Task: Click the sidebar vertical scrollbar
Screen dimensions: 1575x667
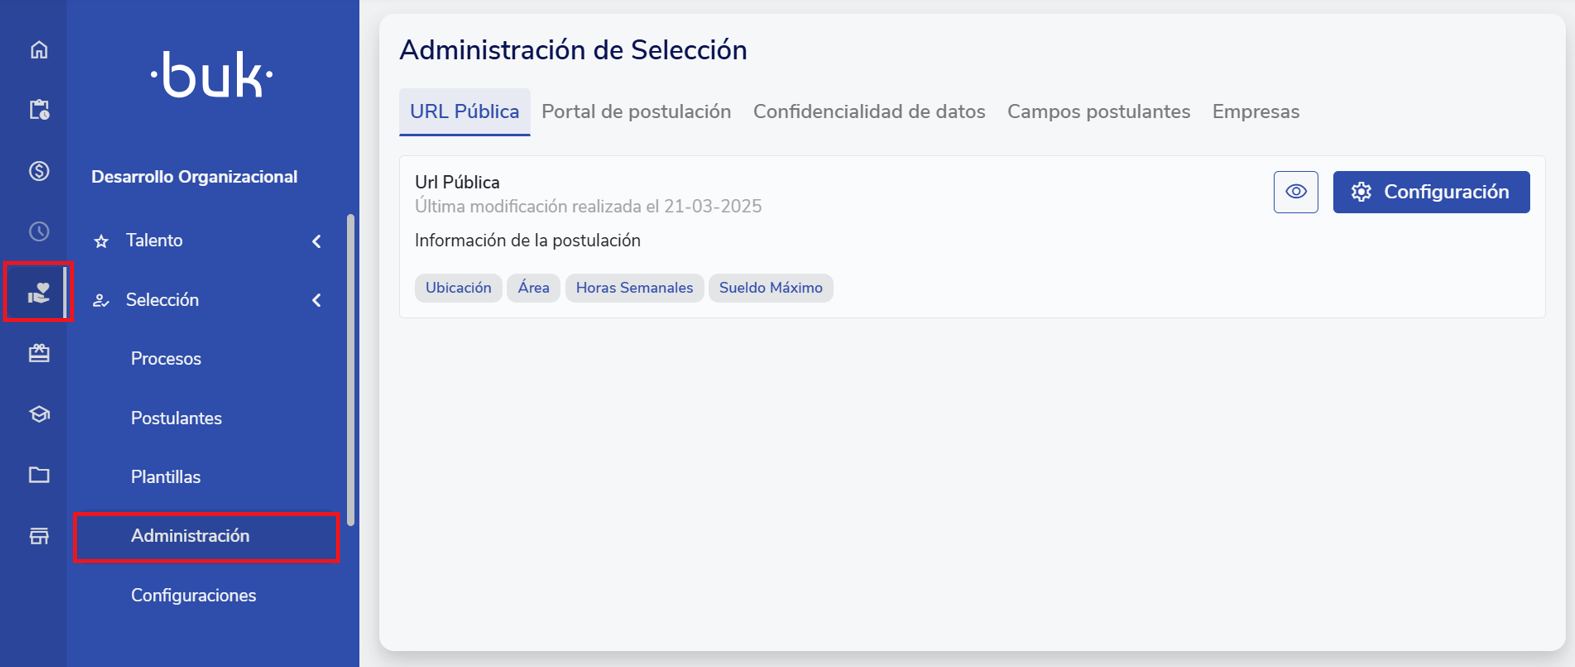Action: pyautogui.click(x=350, y=370)
